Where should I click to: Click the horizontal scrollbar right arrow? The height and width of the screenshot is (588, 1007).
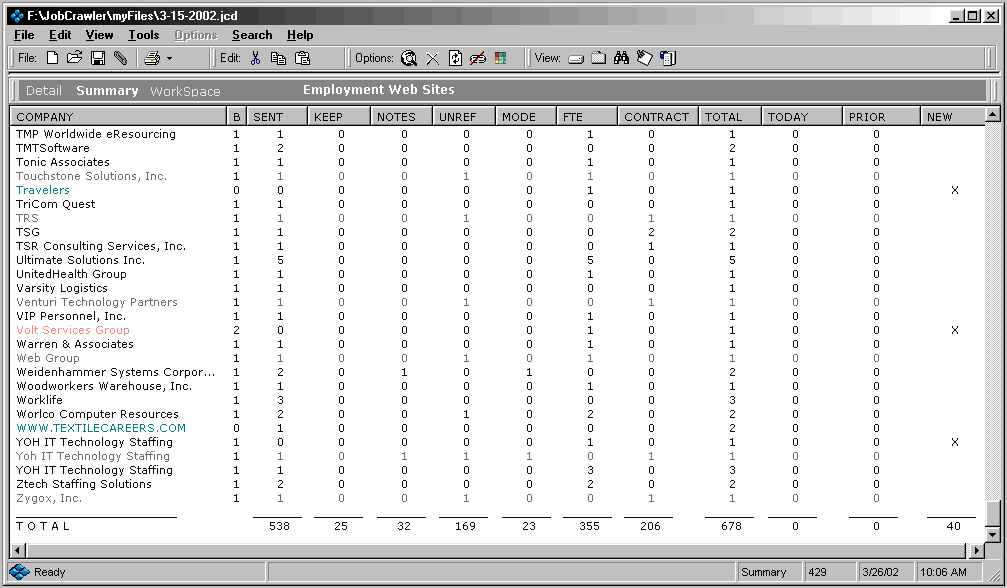click(977, 550)
